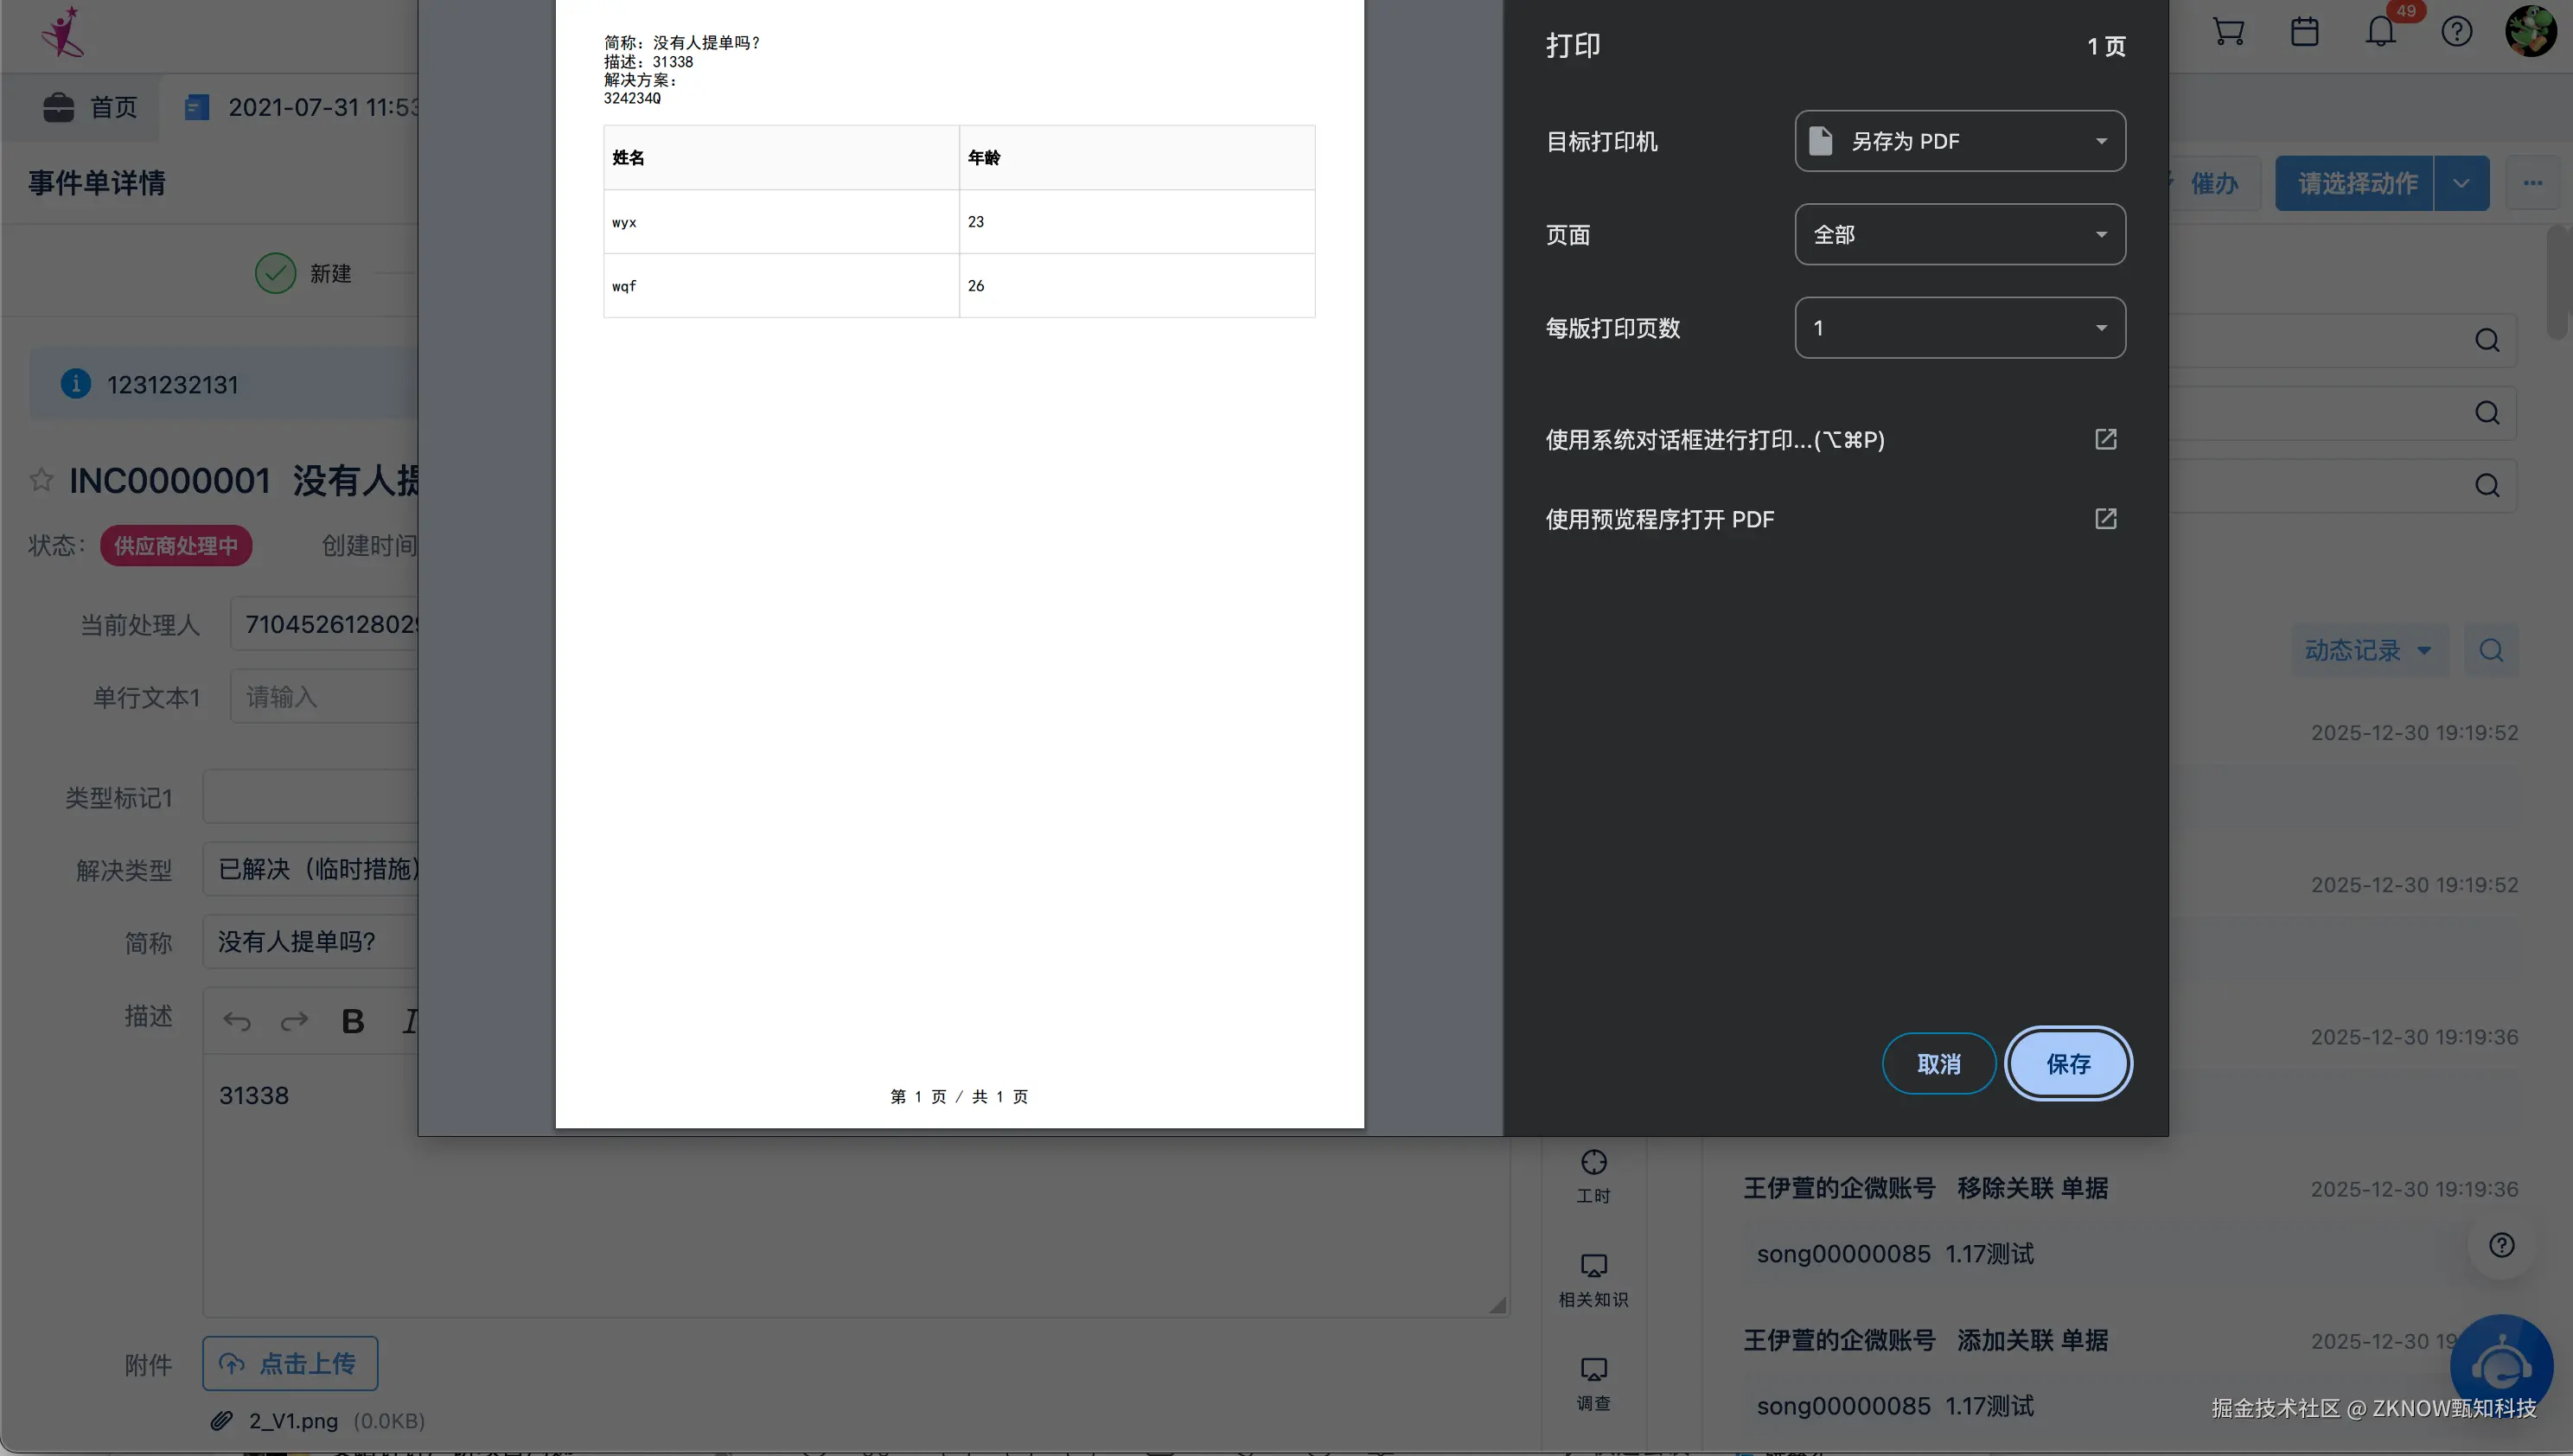
Task: Open the calendar icon in header
Action: tap(2305, 32)
